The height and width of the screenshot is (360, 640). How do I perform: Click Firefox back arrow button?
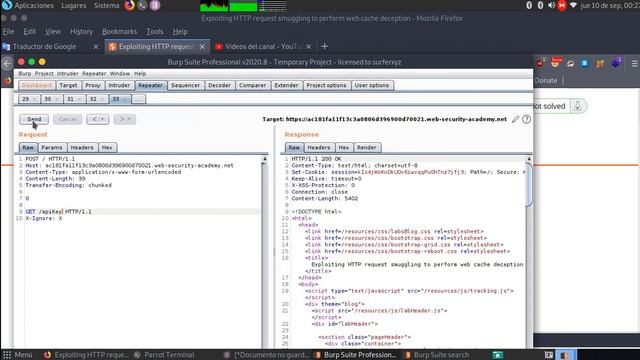[7, 64]
